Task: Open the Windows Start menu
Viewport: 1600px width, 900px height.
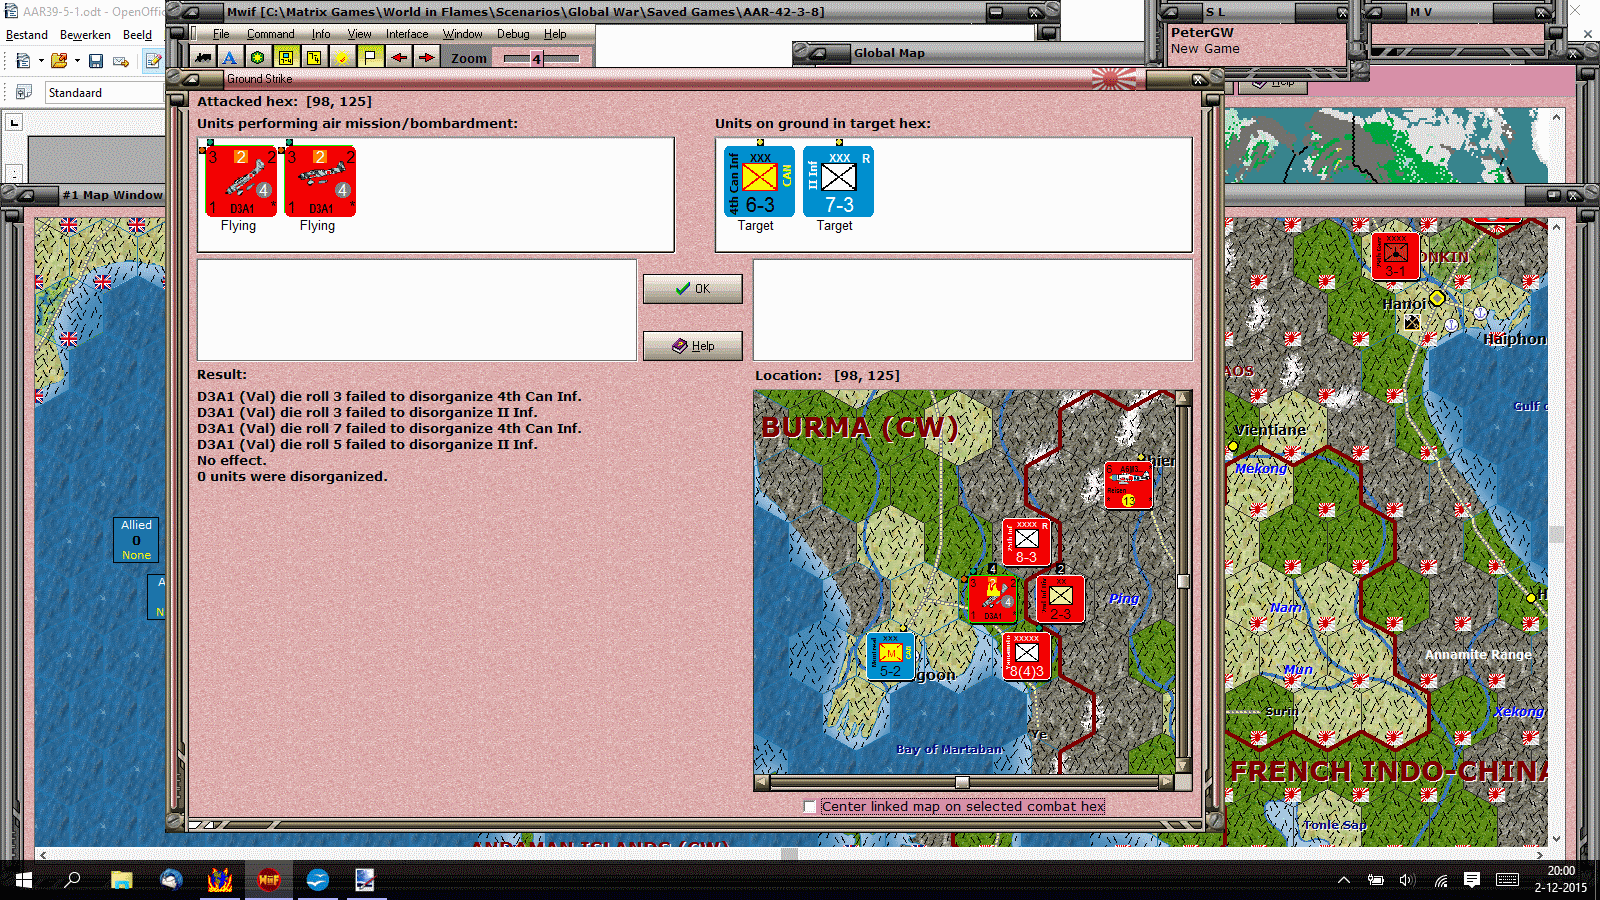Action: coord(24,880)
